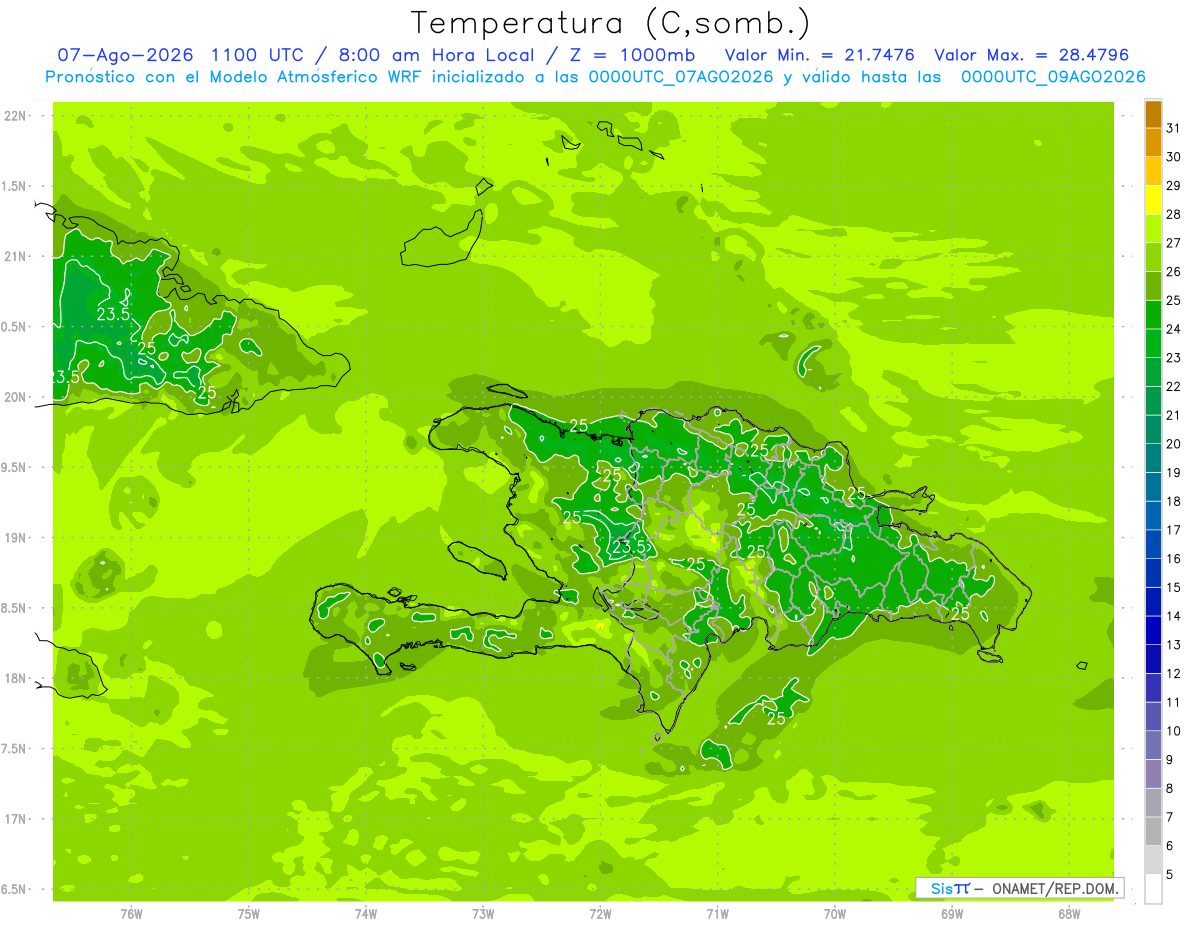Click the 72W longitude label
Viewport: 1200px width, 927px height.
point(600,914)
